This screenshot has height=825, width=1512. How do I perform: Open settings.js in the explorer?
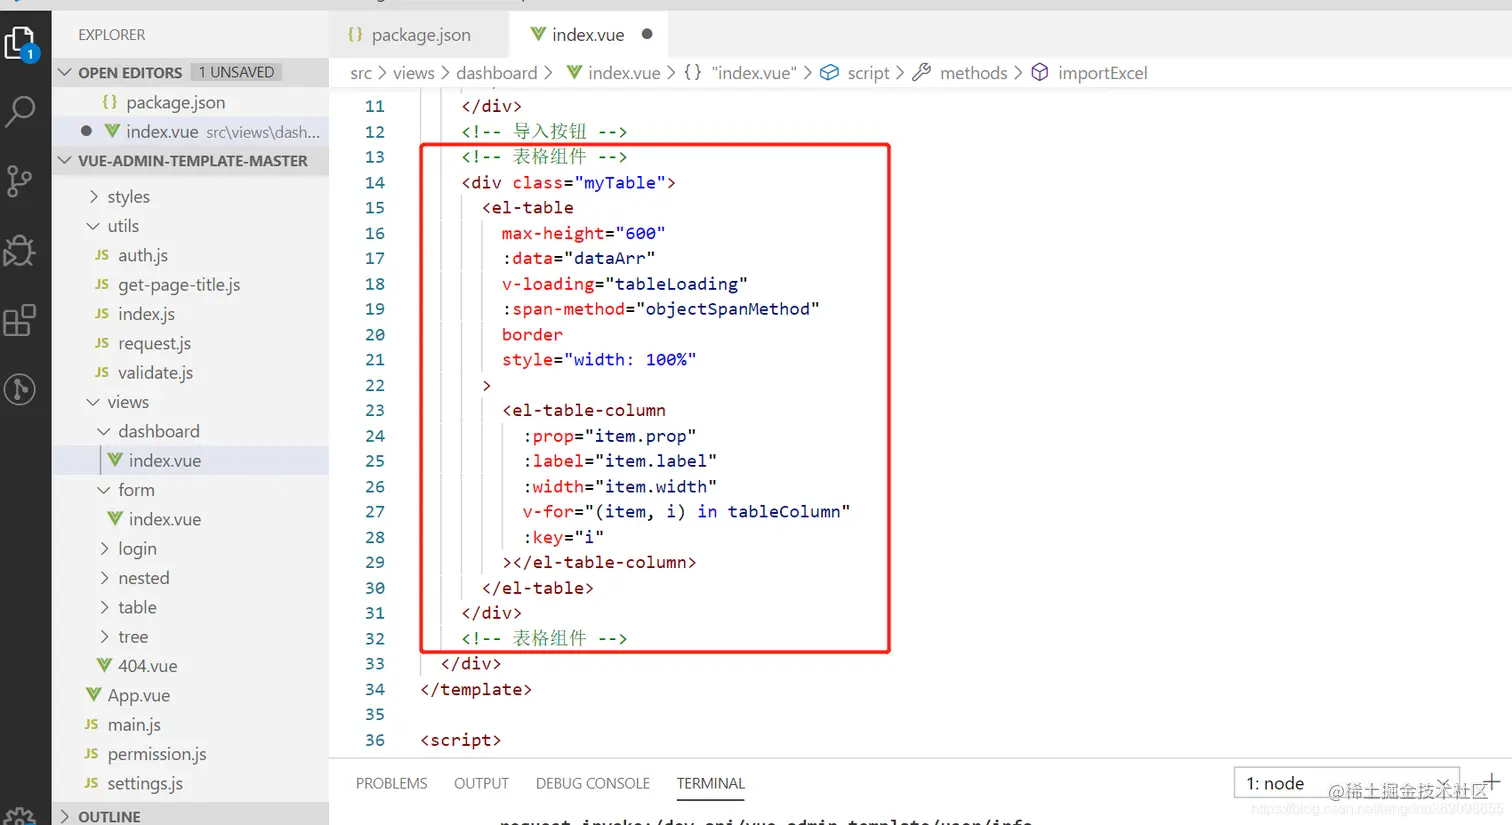point(190,784)
